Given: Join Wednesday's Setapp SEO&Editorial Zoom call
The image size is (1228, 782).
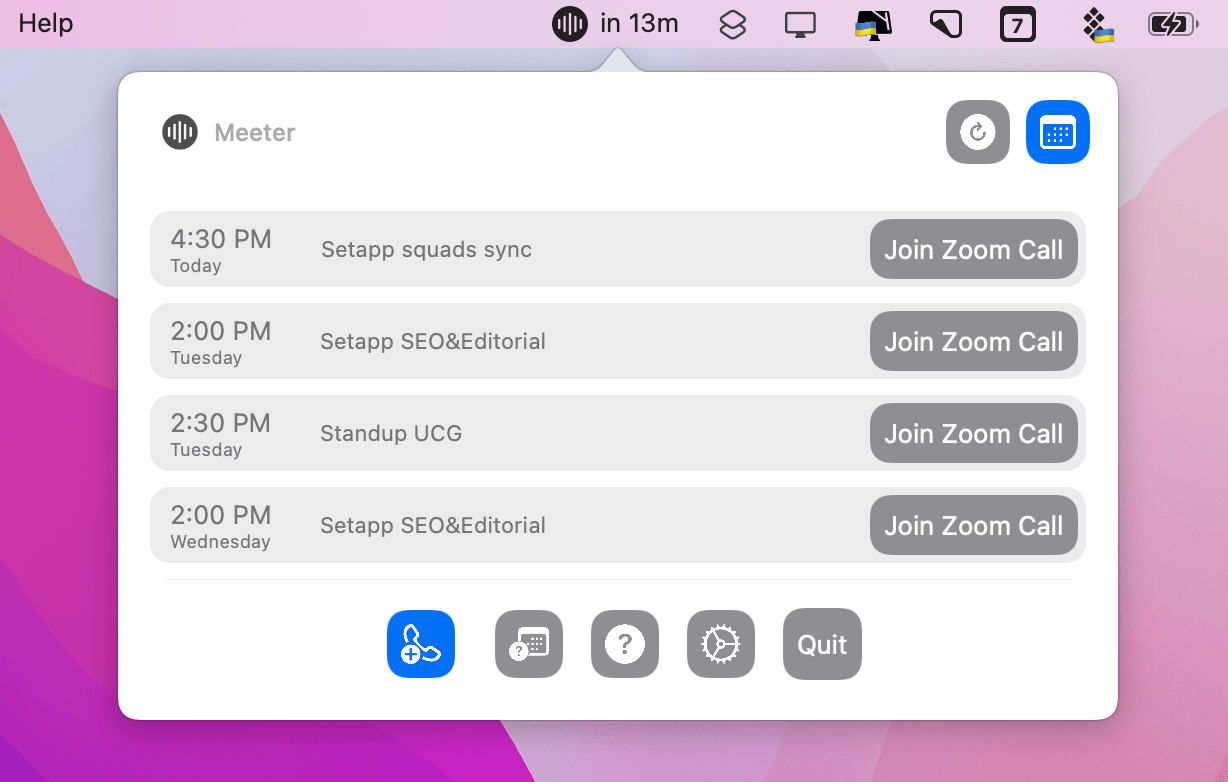Looking at the screenshot, I should click(x=972, y=525).
